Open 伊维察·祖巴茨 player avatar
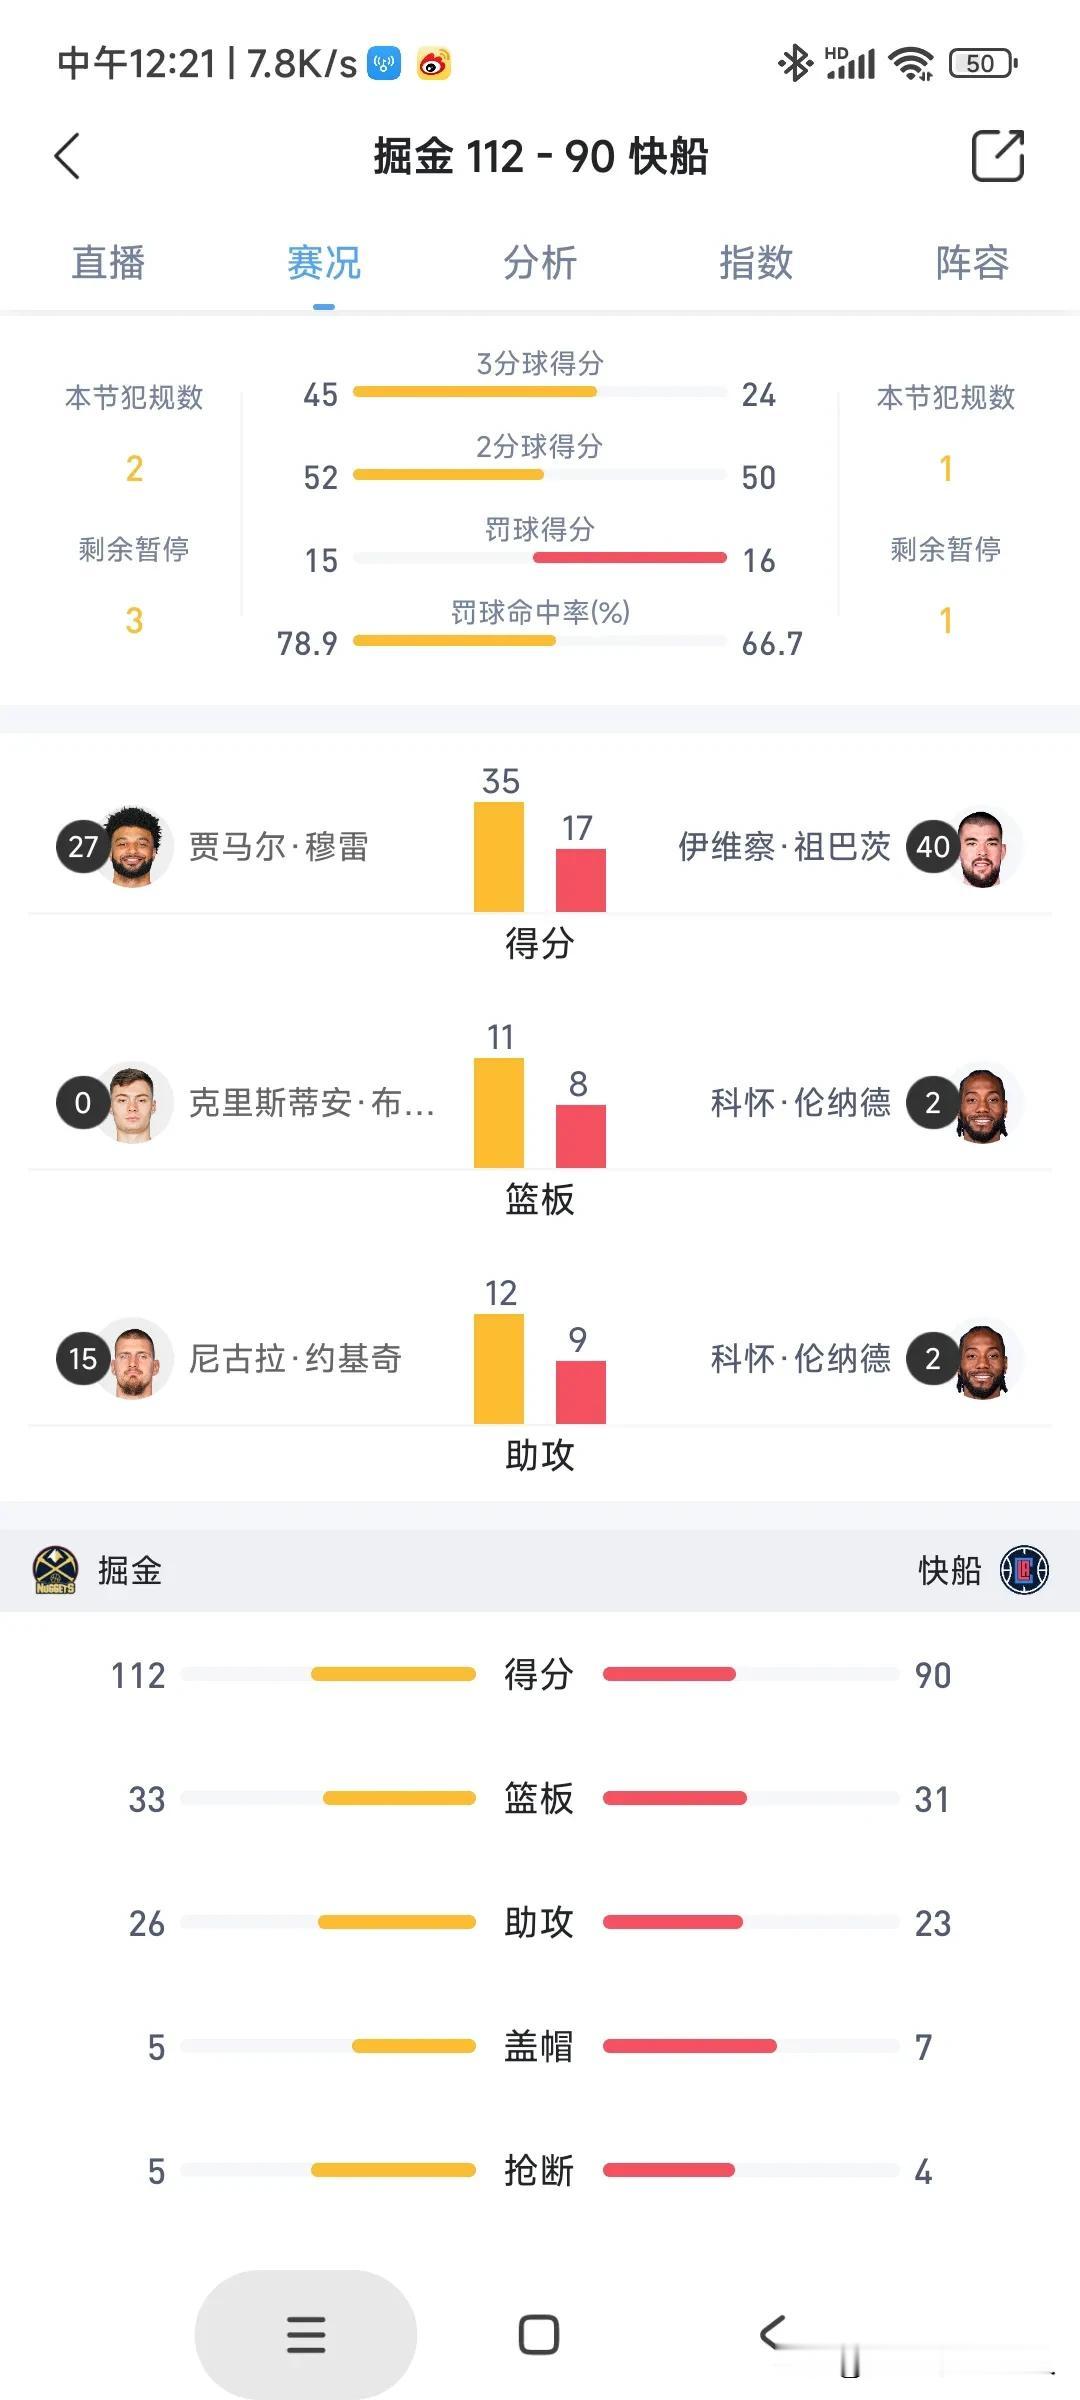Image resolution: width=1080 pixels, height=2400 pixels. coord(981,847)
